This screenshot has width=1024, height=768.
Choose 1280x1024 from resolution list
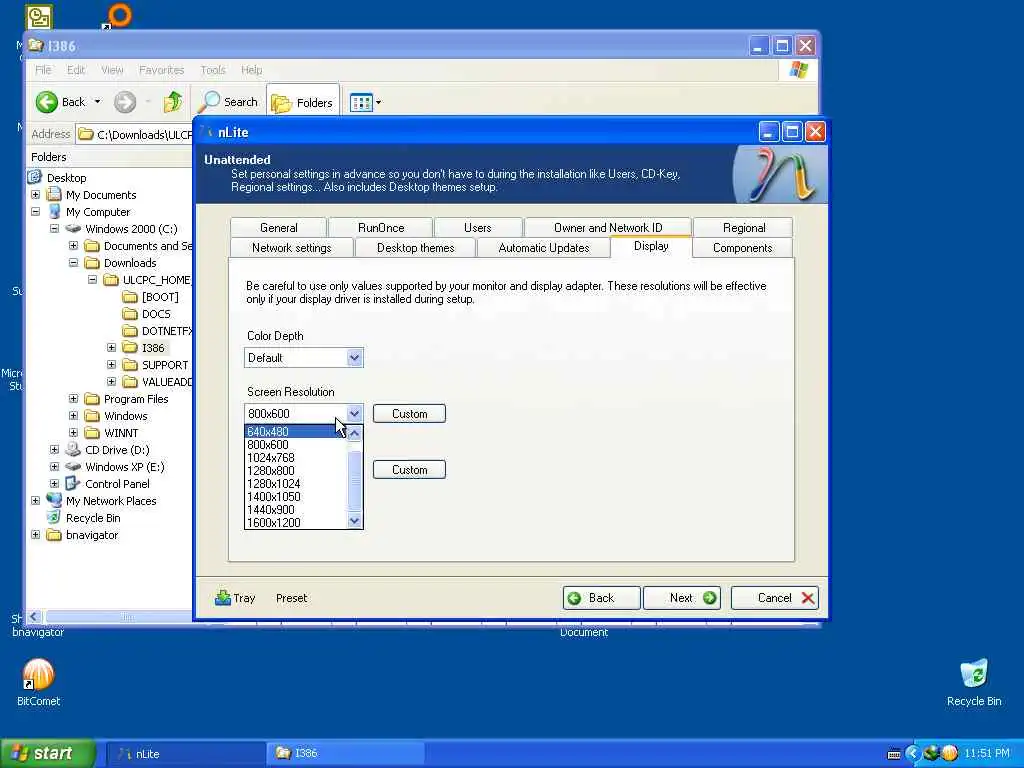pyautogui.click(x=295, y=484)
